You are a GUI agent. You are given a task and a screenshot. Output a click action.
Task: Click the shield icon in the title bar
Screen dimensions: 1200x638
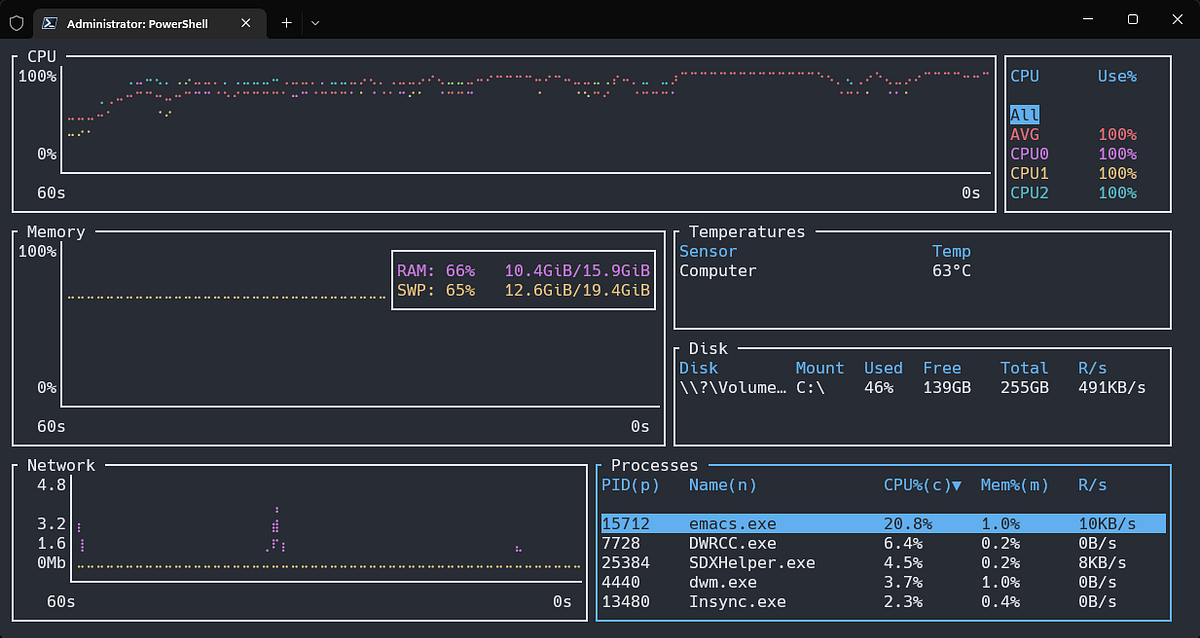[x=16, y=21]
